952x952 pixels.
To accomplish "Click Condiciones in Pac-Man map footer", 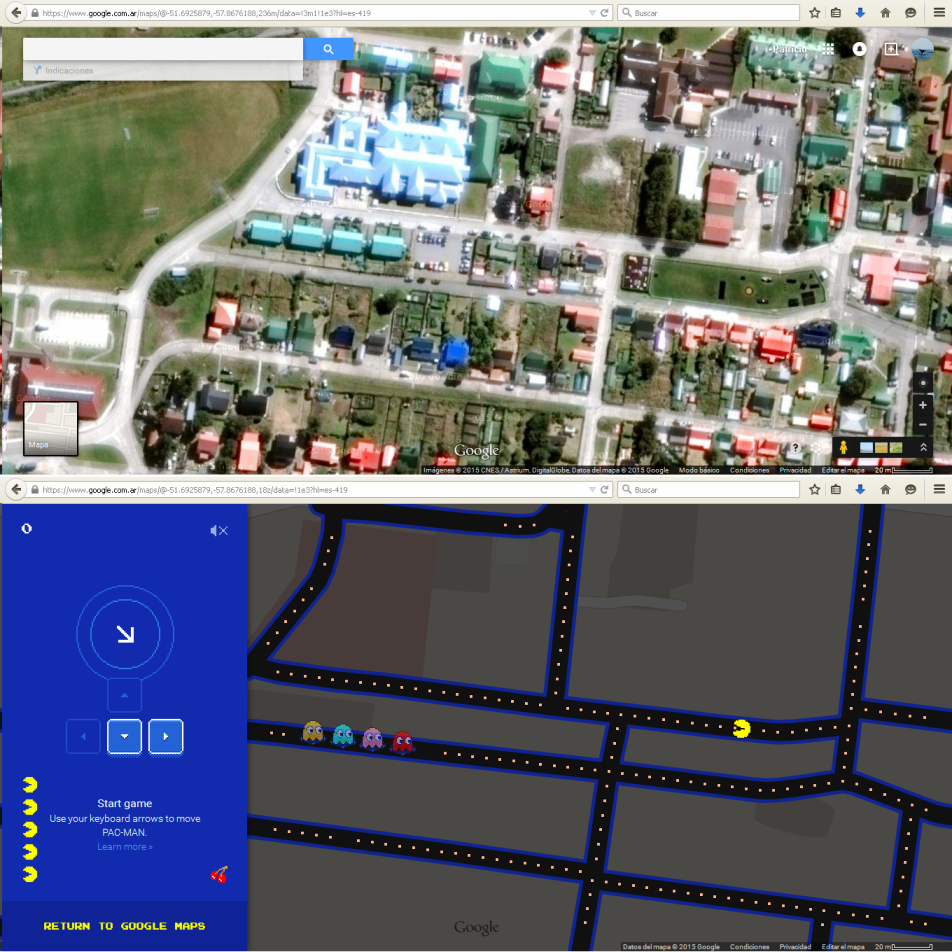I will [x=749, y=947].
